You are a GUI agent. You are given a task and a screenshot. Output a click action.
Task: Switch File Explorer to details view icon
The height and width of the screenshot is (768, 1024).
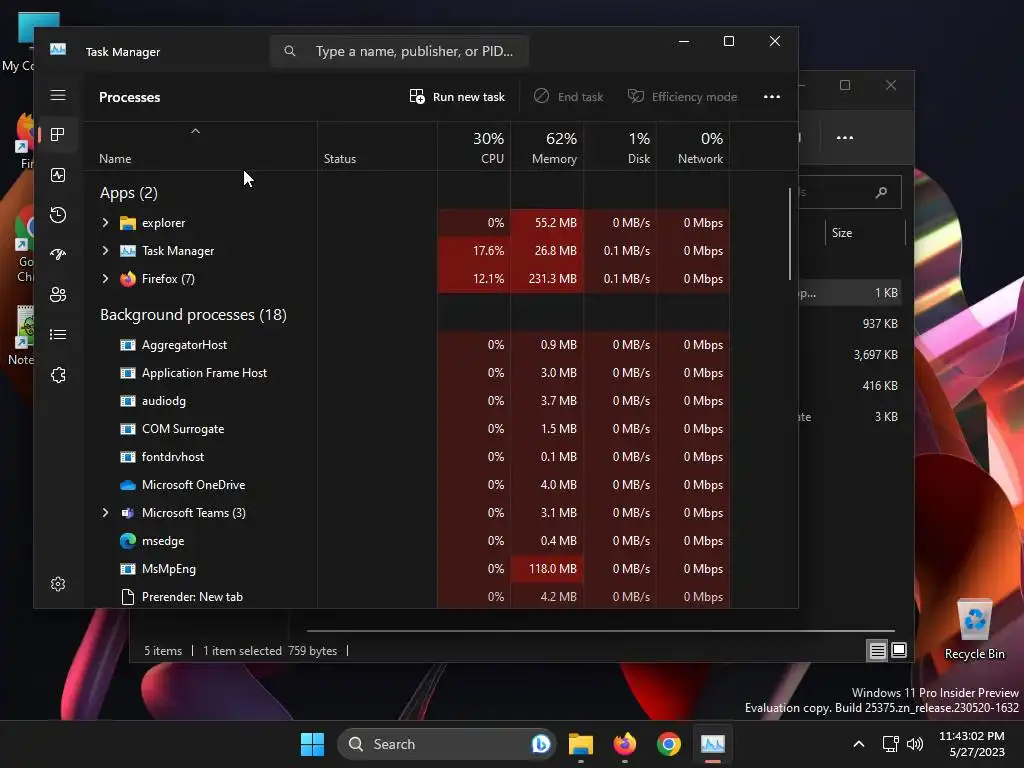[x=878, y=650]
